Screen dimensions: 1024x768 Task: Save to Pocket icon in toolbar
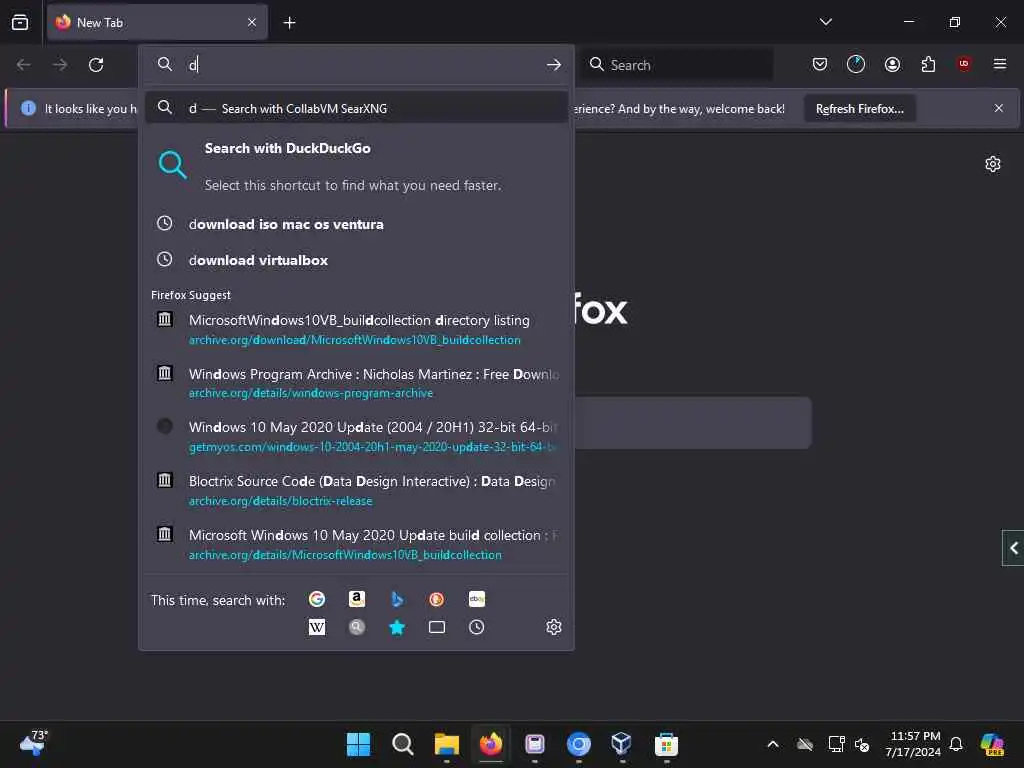click(820, 64)
